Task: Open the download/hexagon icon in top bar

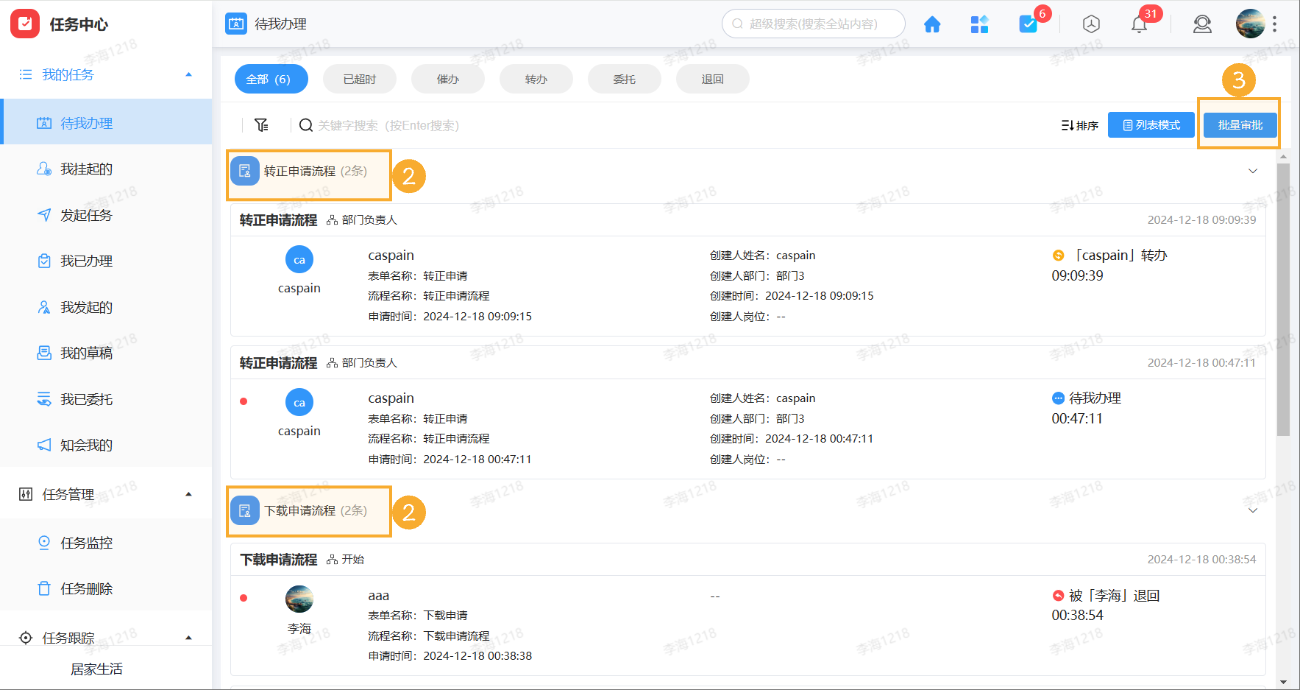Action: (x=1090, y=23)
